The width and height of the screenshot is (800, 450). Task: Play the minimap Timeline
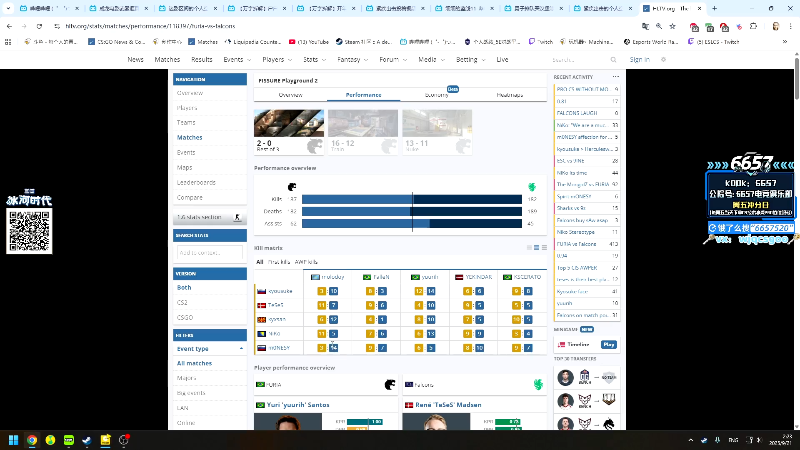(x=608, y=344)
